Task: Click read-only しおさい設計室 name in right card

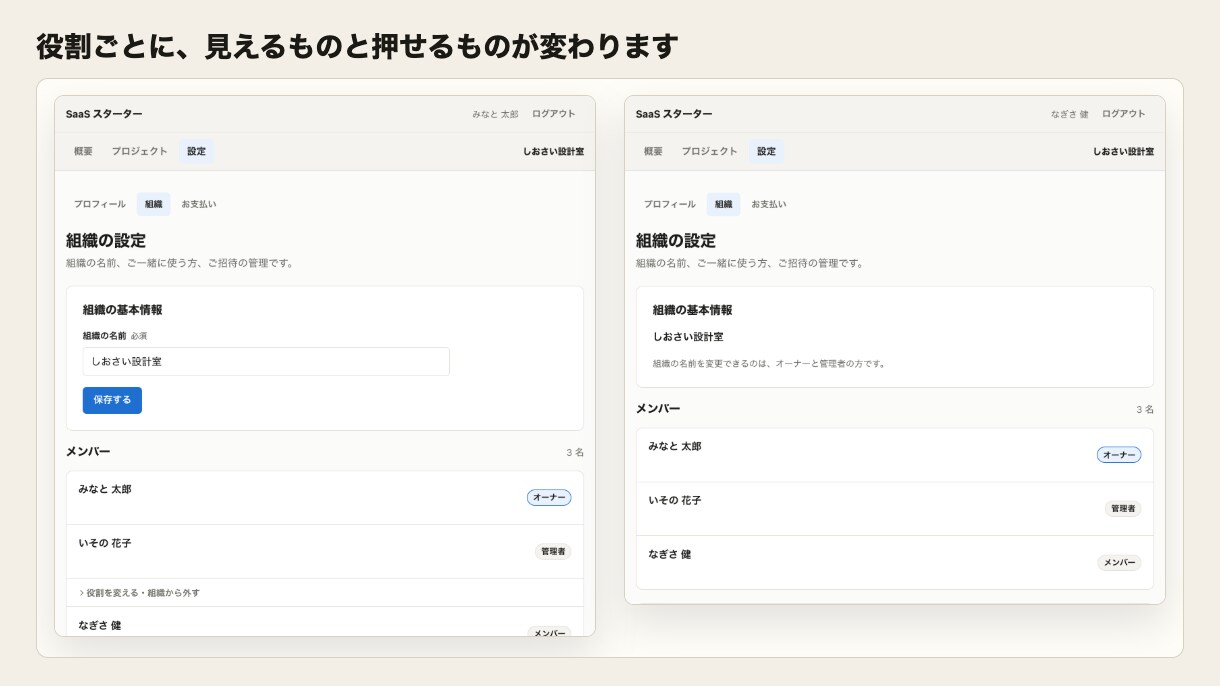Action: [688, 337]
